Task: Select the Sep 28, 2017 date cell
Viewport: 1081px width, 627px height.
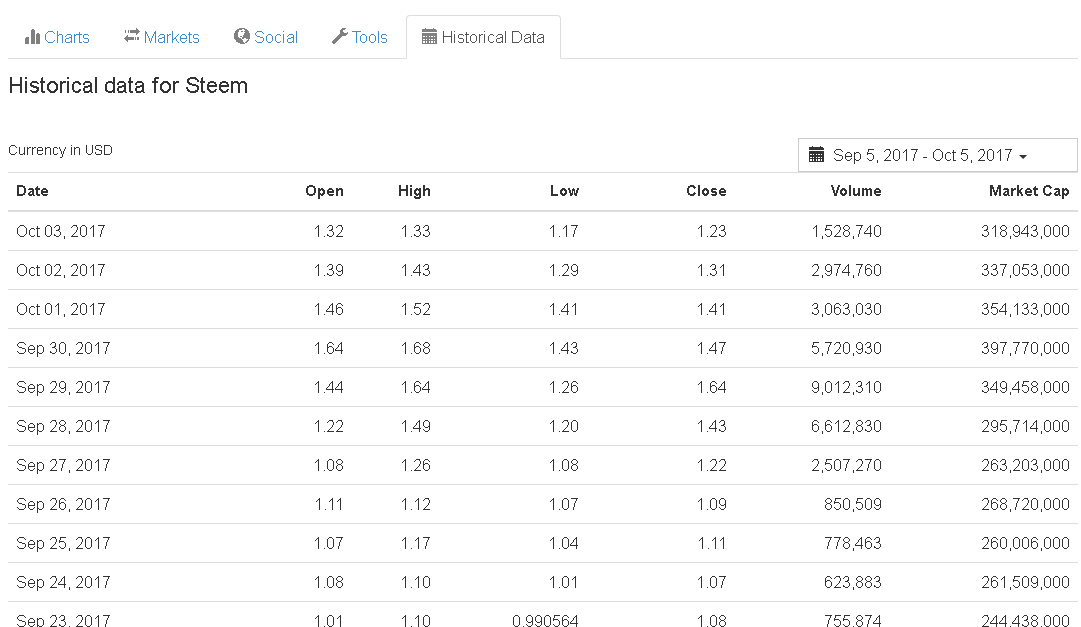Action: tap(63, 426)
